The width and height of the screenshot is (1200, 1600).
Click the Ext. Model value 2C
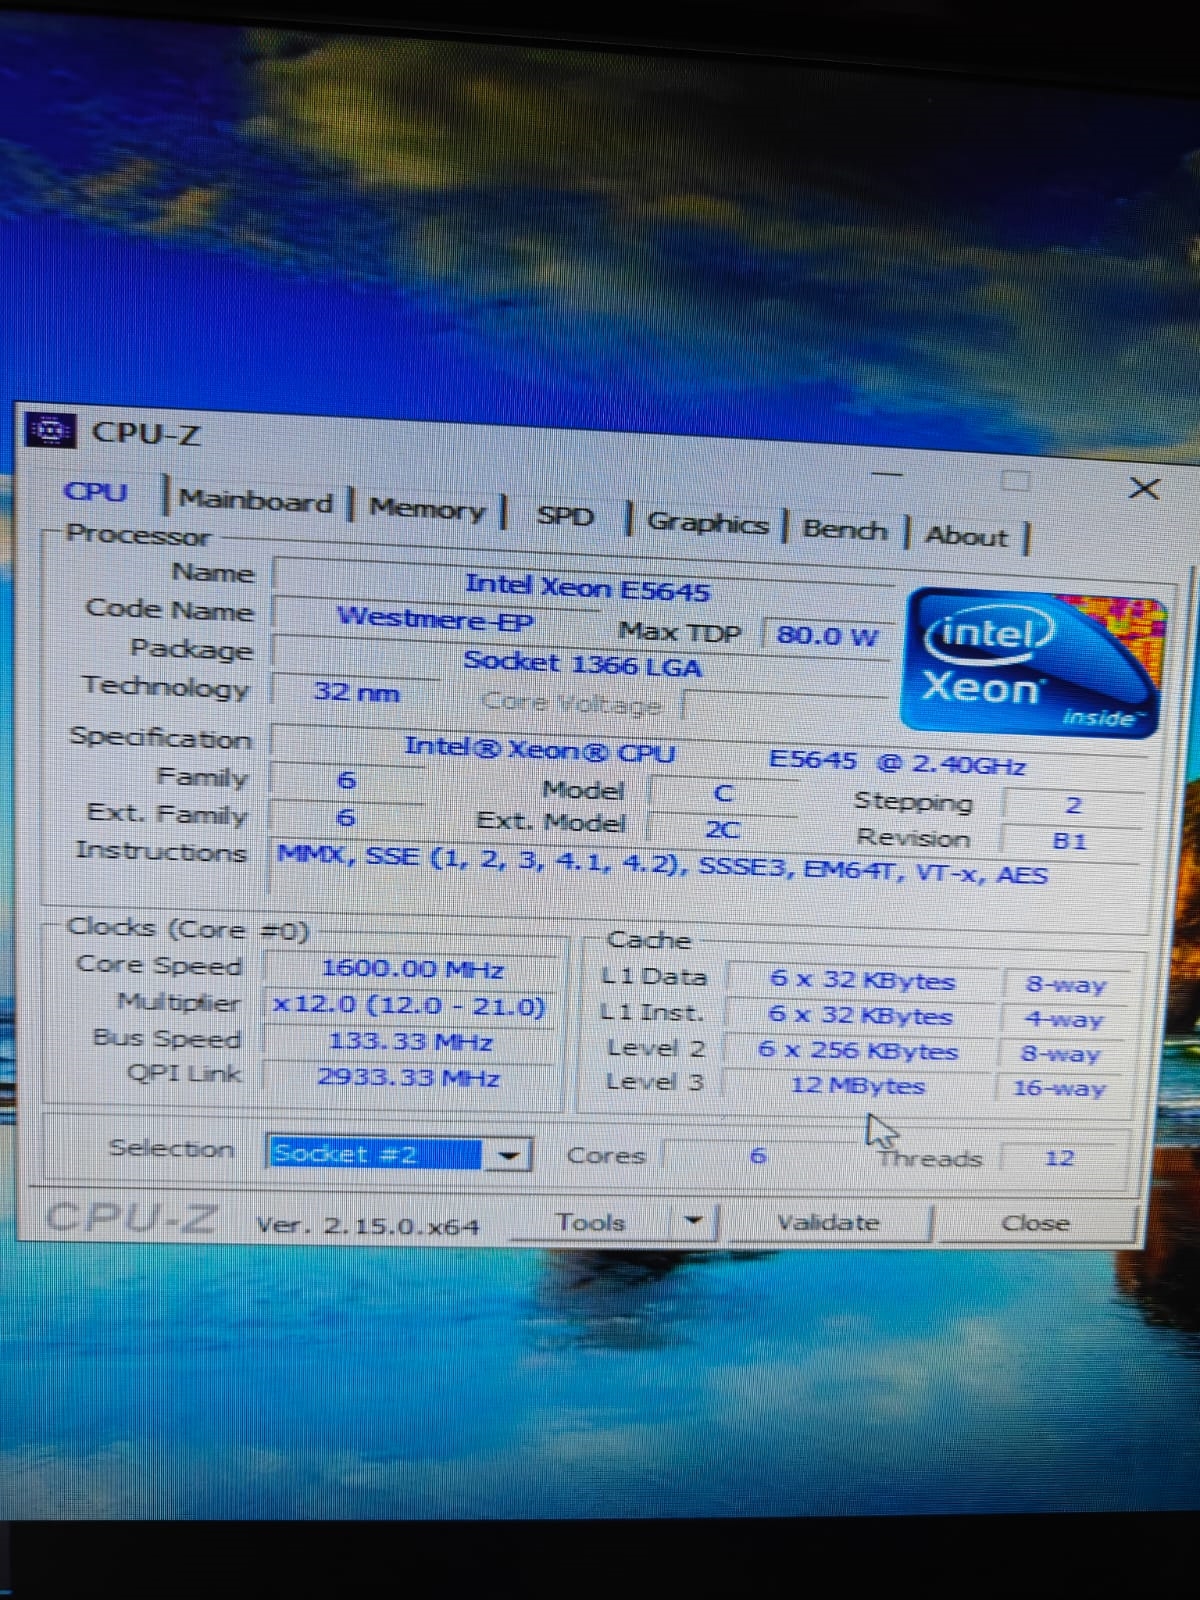click(722, 829)
